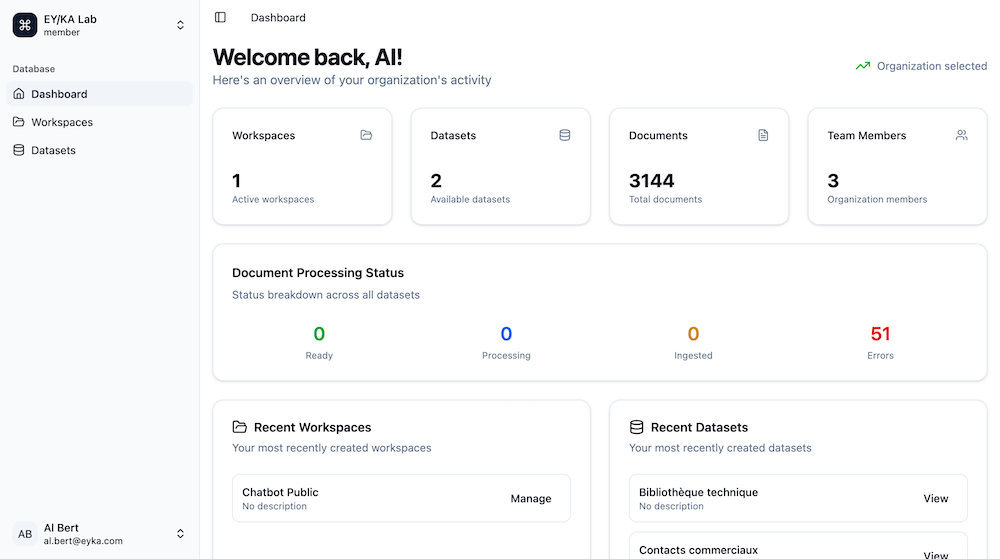The height and width of the screenshot is (559, 1000).
Task: Click the database icon beside Recent Datasets
Action: click(636, 427)
